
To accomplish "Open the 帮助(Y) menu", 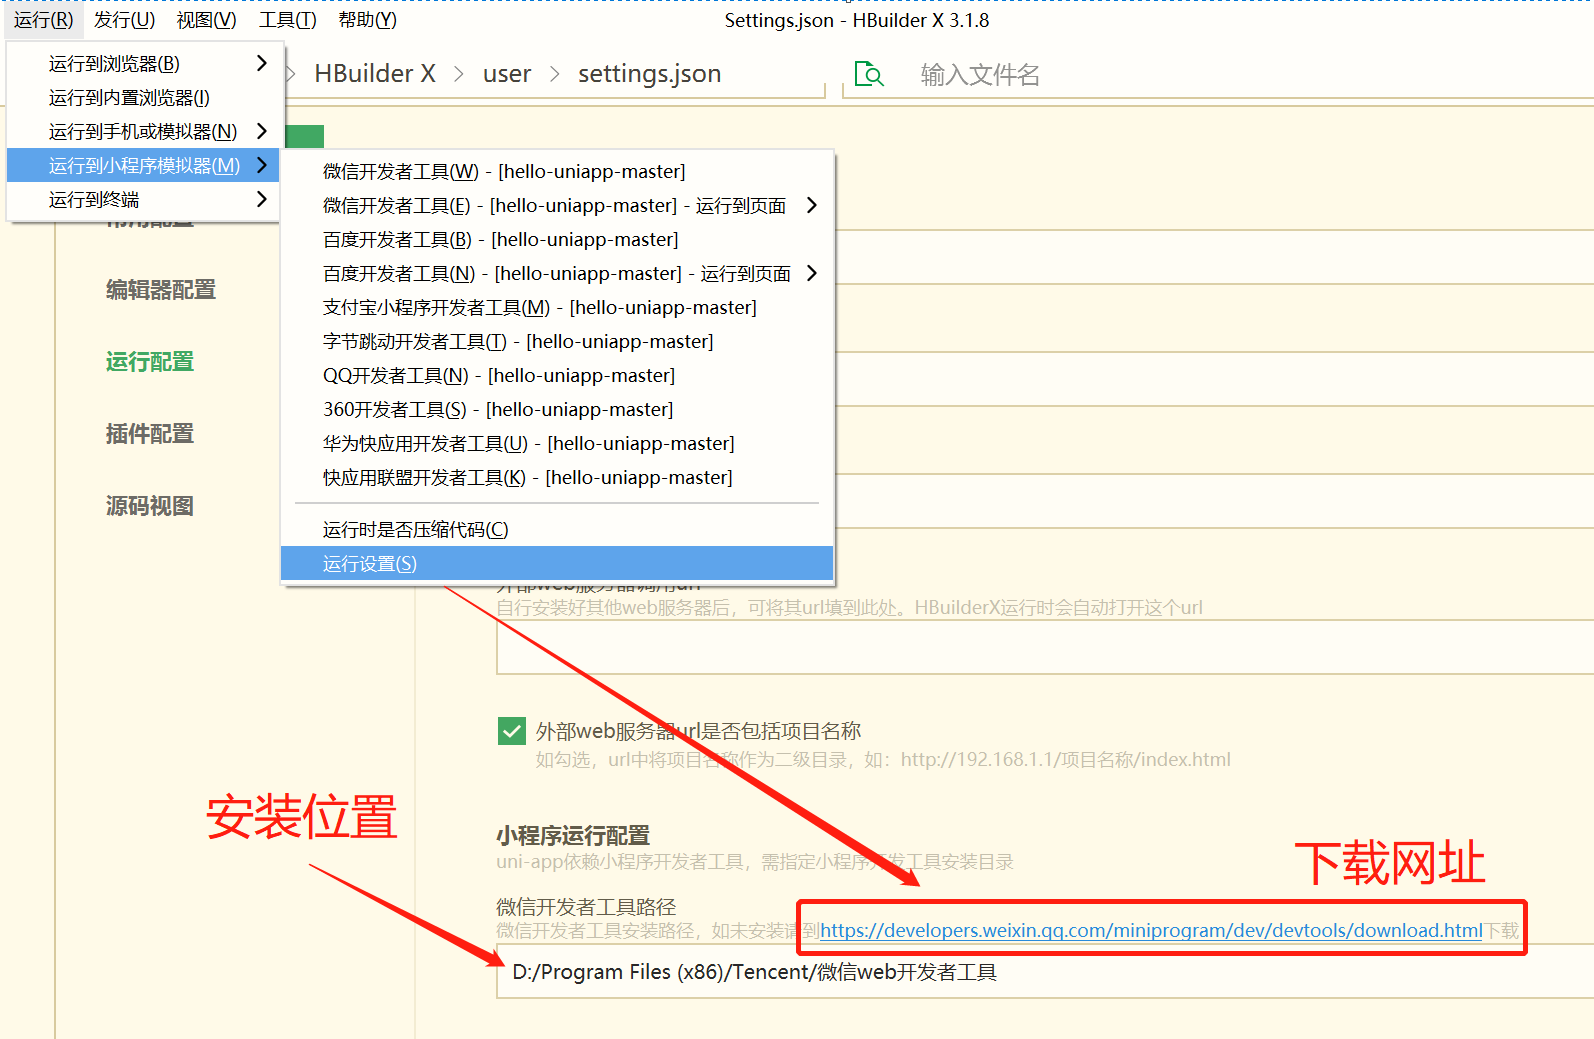I will click(367, 20).
